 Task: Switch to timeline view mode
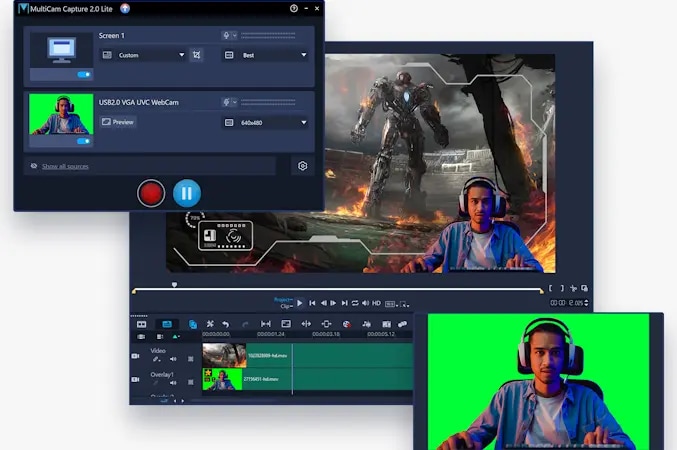(x=166, y=324)
